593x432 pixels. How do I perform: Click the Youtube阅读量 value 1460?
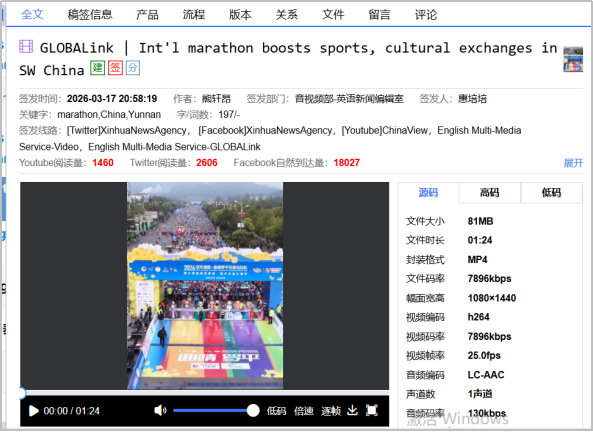[x=103, y=163]
